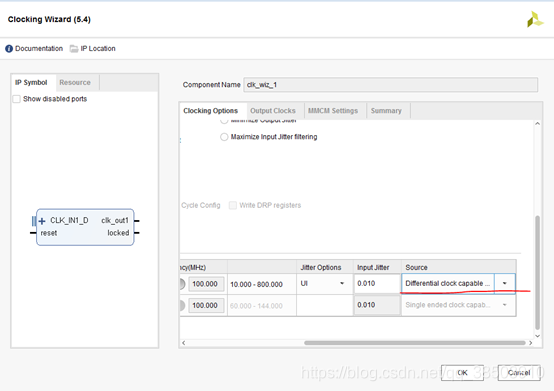
Task: Click the first row 0.010 input jitter field
Action: tap(377, 283)
